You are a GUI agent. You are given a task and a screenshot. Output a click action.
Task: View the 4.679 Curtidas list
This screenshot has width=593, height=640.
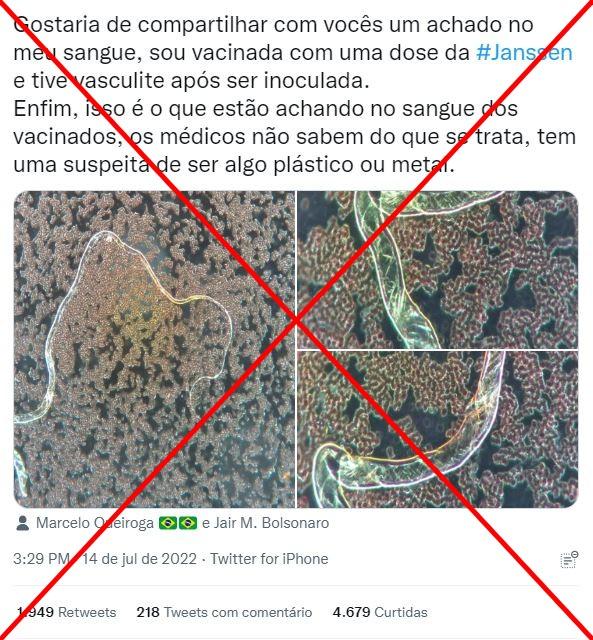[380, 612]
